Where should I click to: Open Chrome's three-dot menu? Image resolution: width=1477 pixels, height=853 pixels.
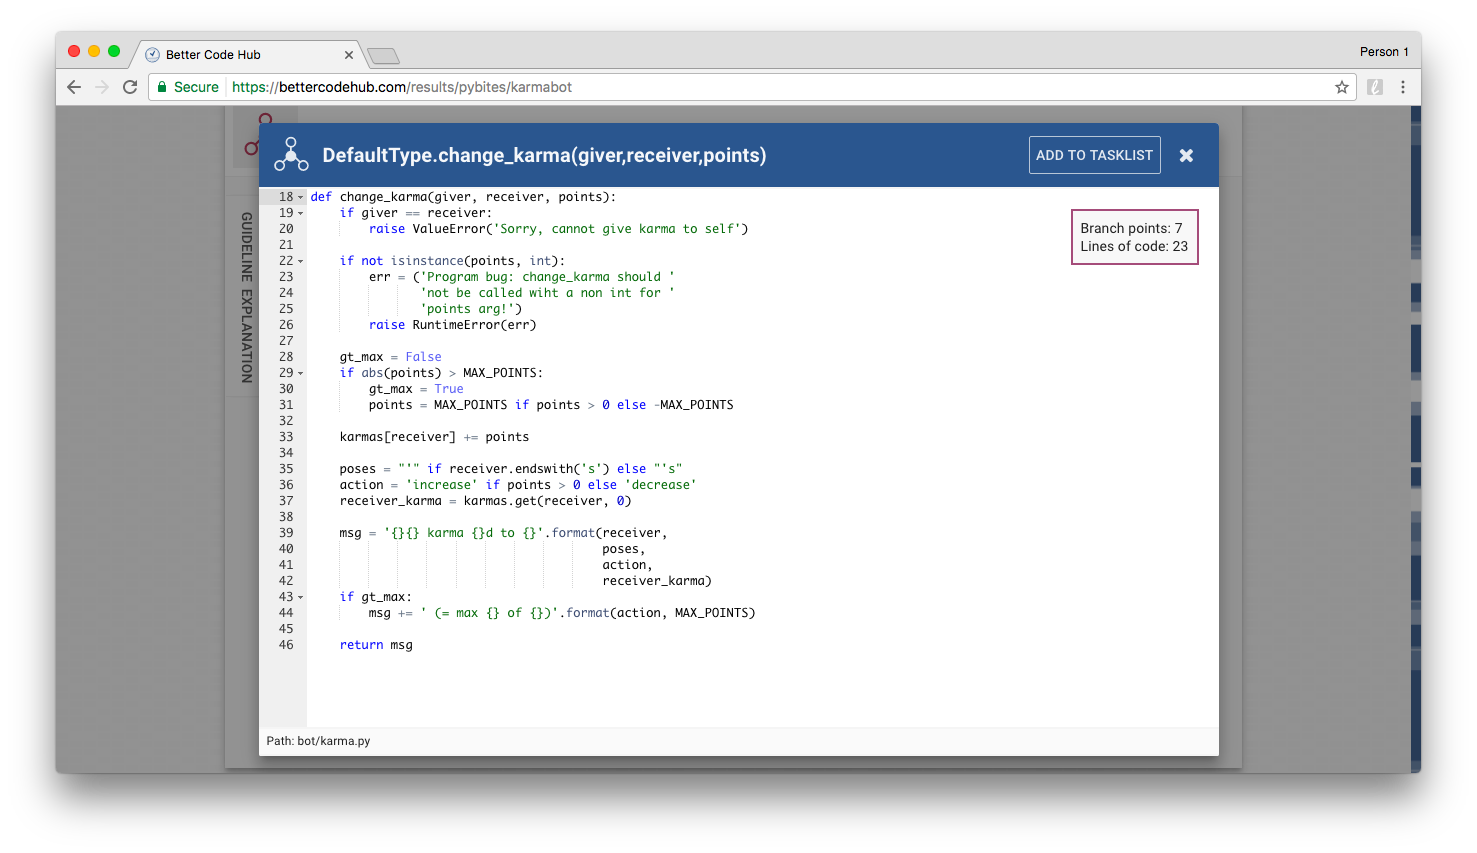point(1404,87)
